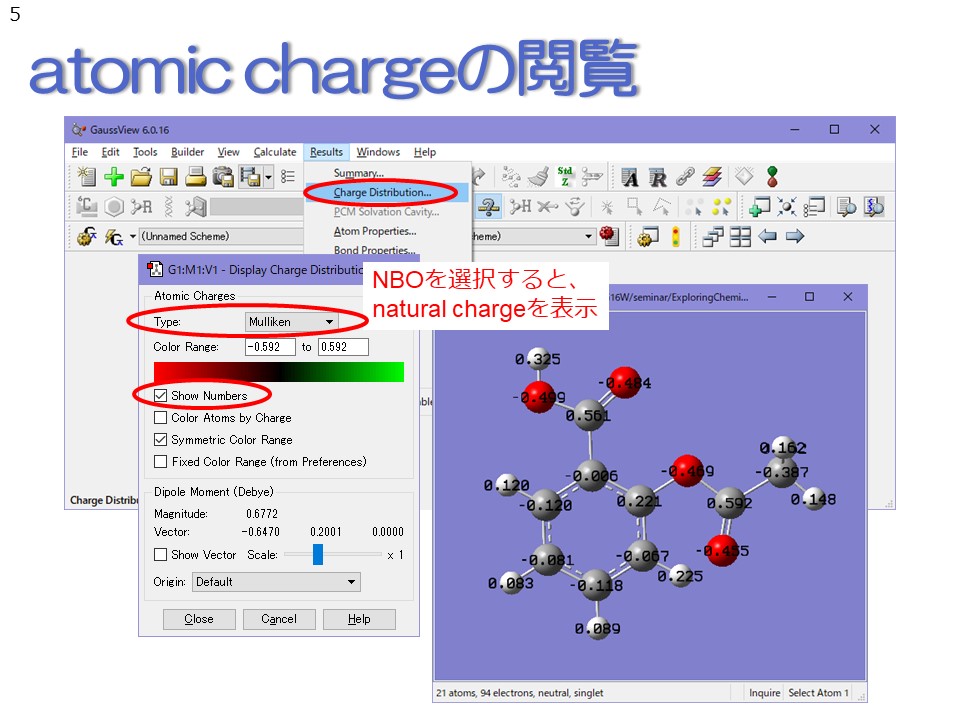Click the Color Range minimum field -0.592
This screenshot has height=720, width=960.
pyautogui.click(x=270, y=347)
